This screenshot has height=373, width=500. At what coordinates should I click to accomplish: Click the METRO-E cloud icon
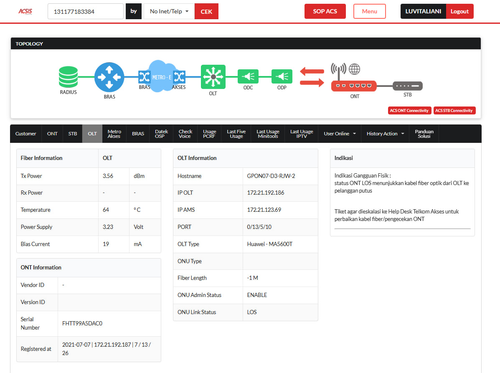(x=162, y=76)
